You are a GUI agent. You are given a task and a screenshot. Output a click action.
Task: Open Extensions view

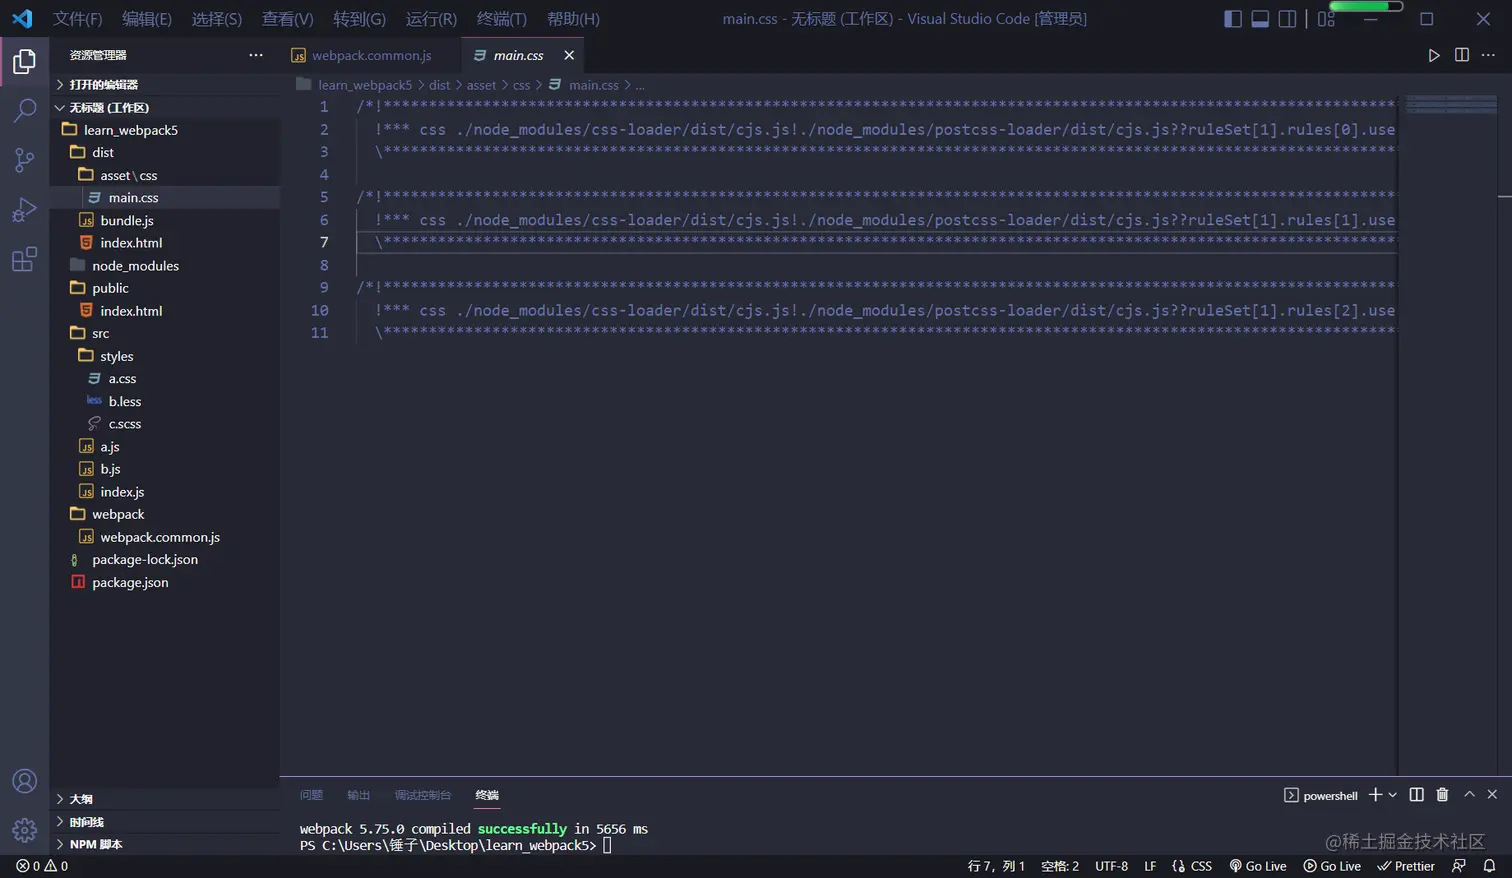pos(24,259)
